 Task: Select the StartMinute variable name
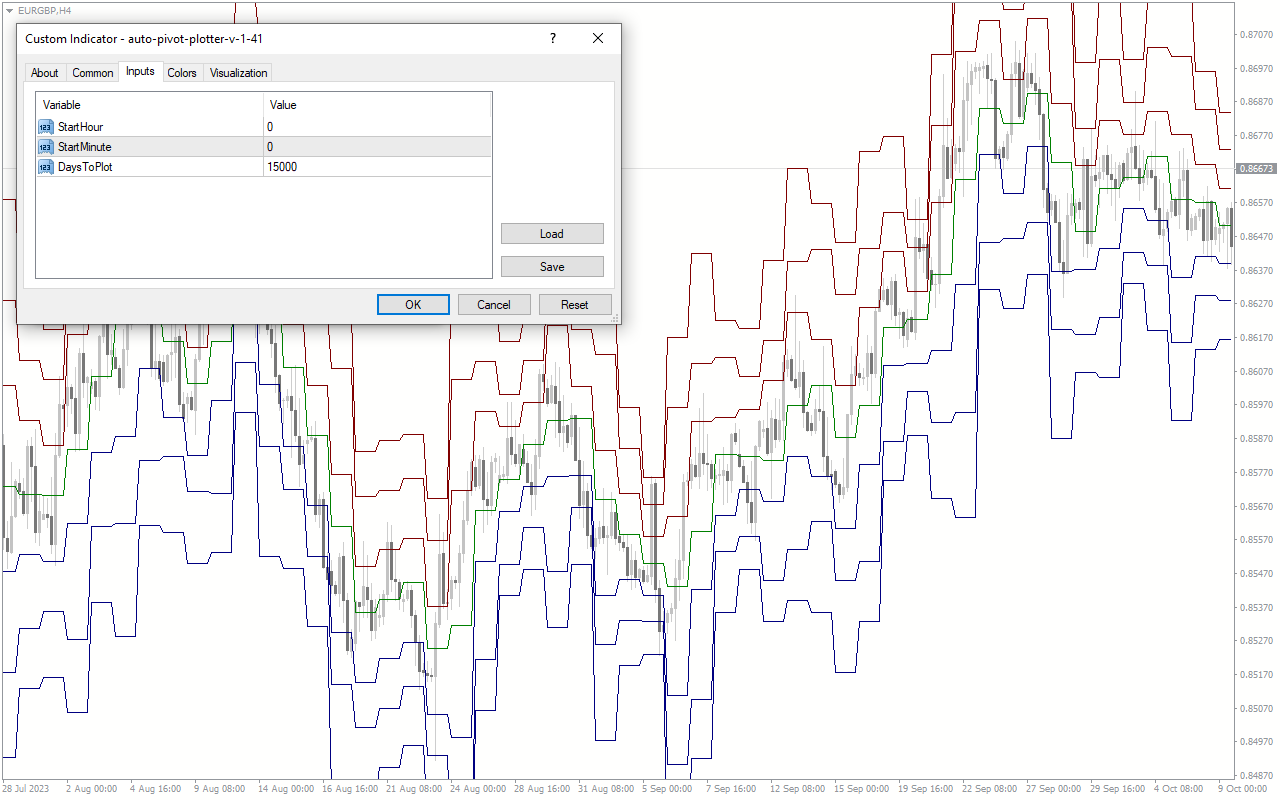coord(85,147)
